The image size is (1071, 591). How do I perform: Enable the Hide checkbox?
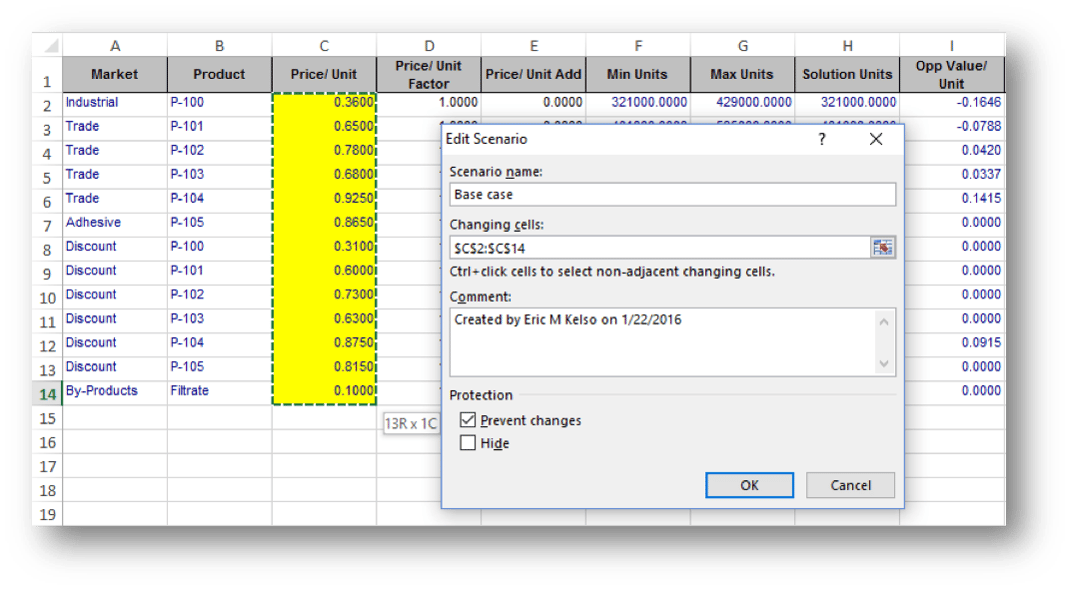(x=468, y=443)
